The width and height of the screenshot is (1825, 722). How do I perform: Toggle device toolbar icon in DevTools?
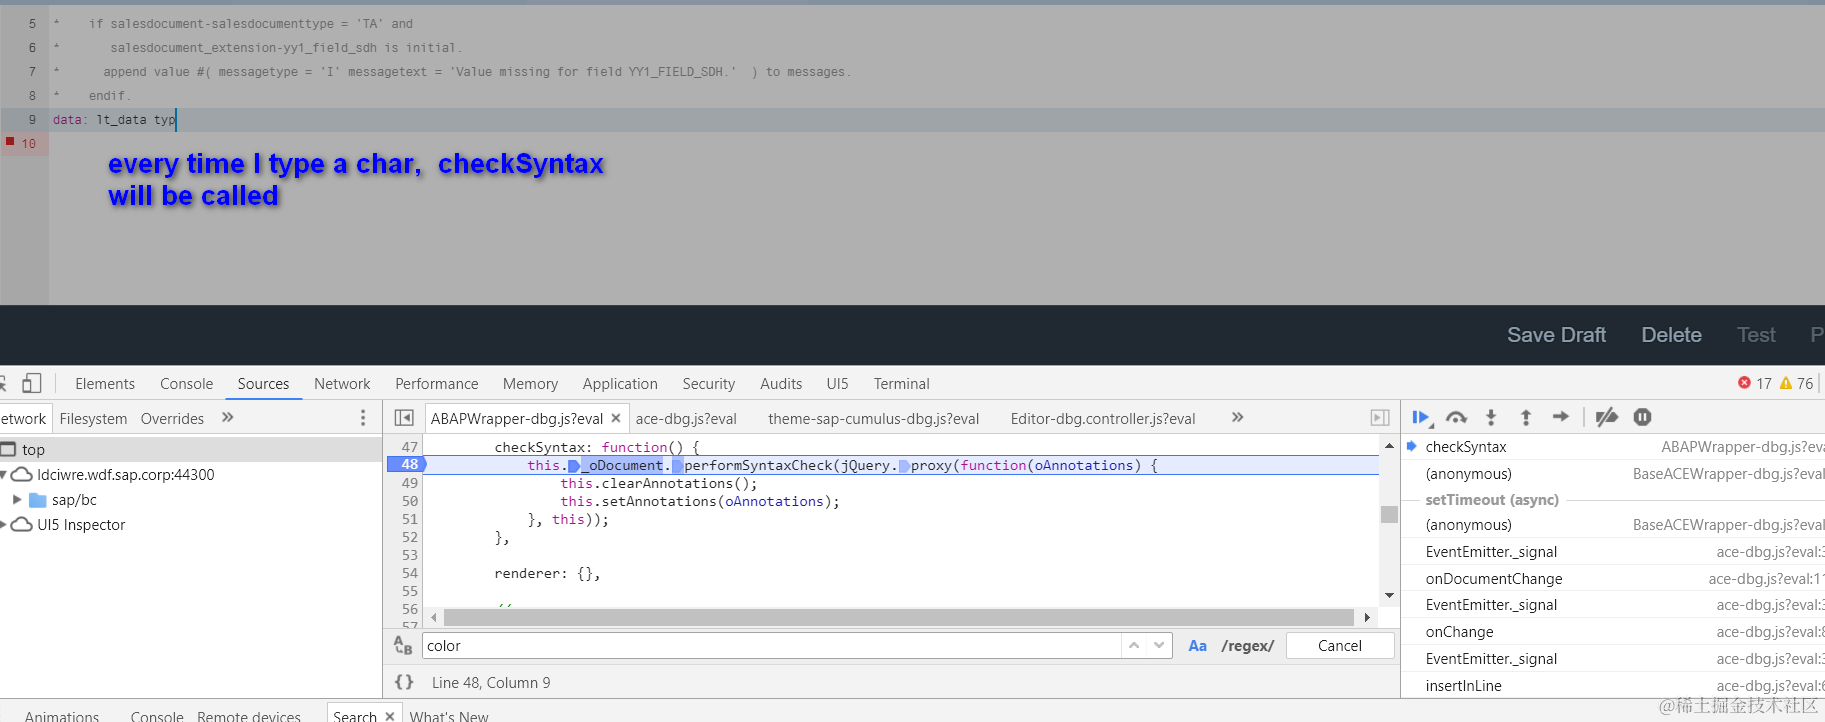point(32,383)
